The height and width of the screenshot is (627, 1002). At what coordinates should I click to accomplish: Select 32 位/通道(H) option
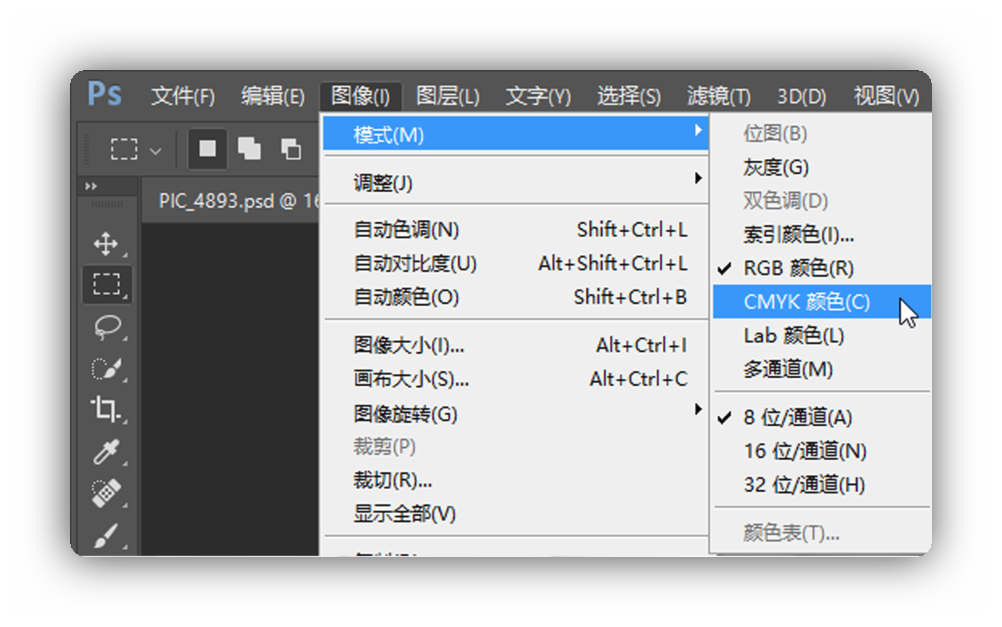821,484
